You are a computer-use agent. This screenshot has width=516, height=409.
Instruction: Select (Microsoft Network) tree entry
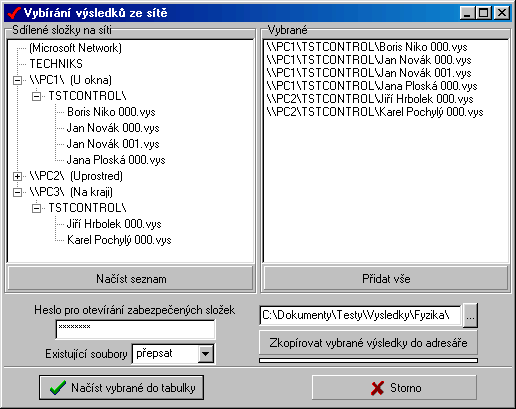[75, 48]
